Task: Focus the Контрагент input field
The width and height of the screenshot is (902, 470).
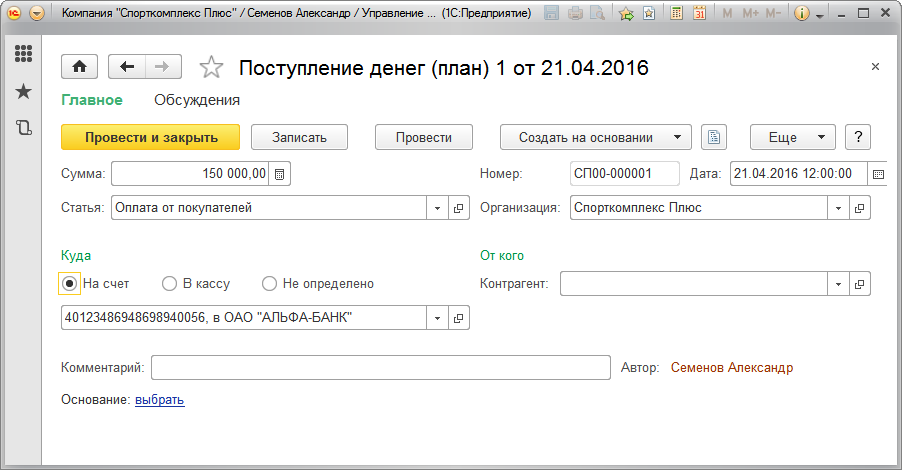Action: pos(694,284)
